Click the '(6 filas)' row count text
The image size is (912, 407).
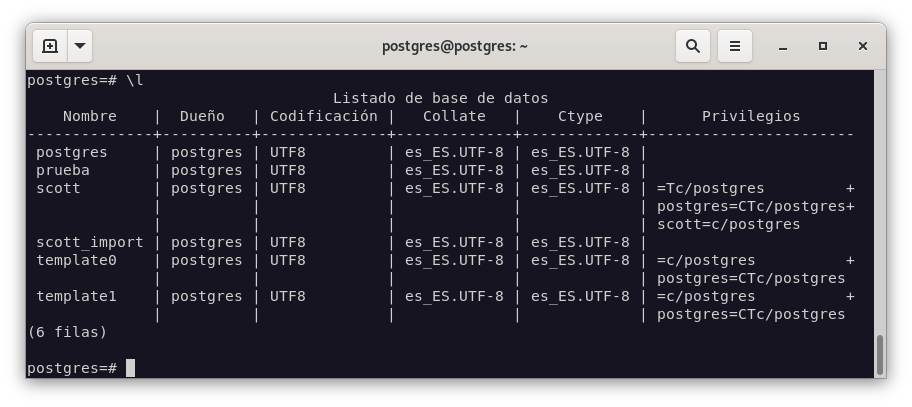(67, 332)
